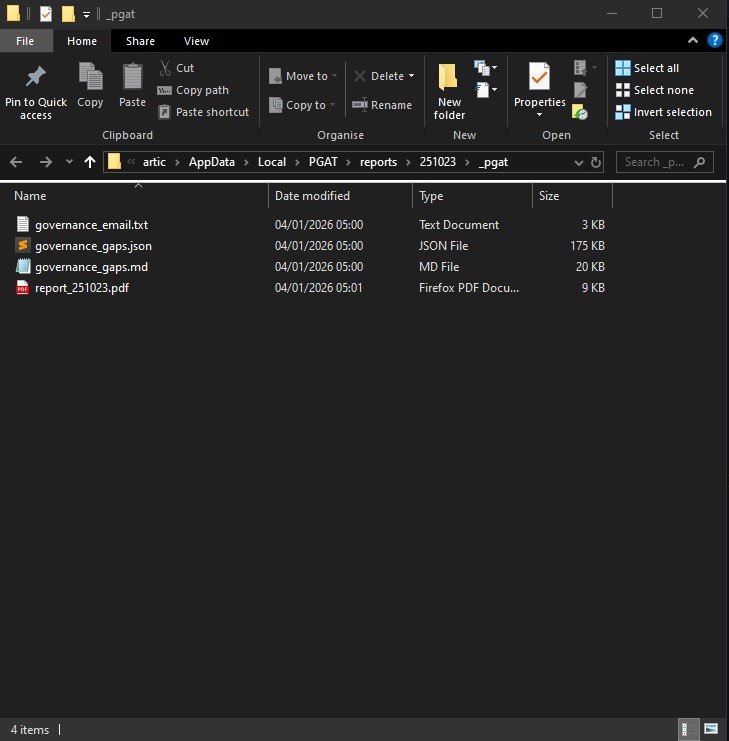
Task: Open the File menu
Action: pos(26,41)
